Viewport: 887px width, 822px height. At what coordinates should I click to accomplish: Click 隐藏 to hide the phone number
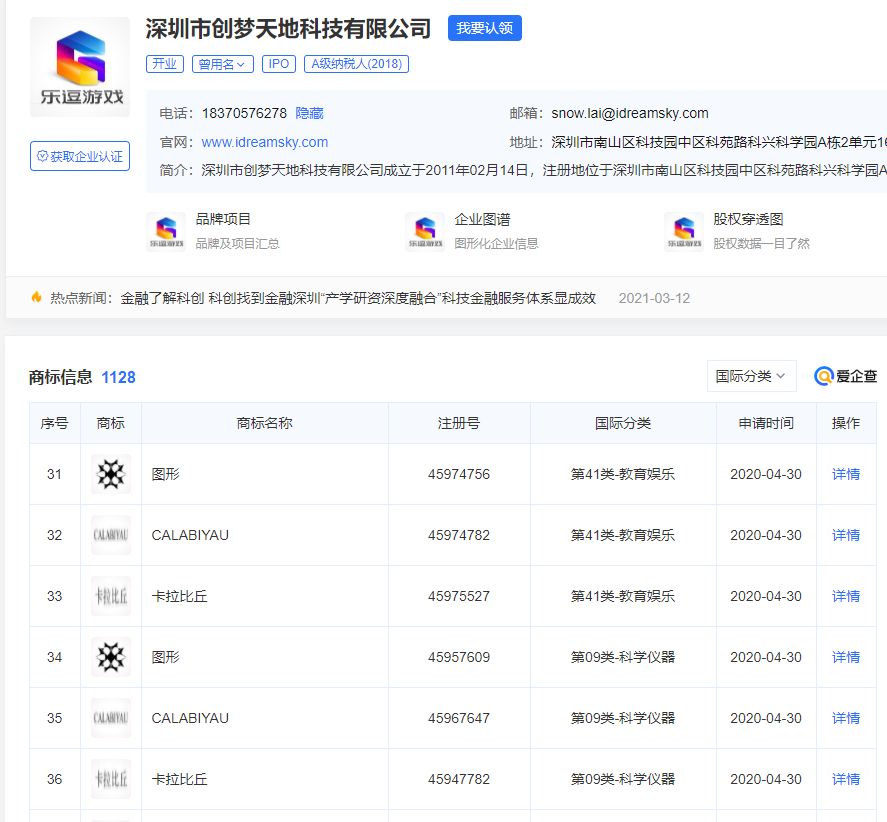pos(309,113)
